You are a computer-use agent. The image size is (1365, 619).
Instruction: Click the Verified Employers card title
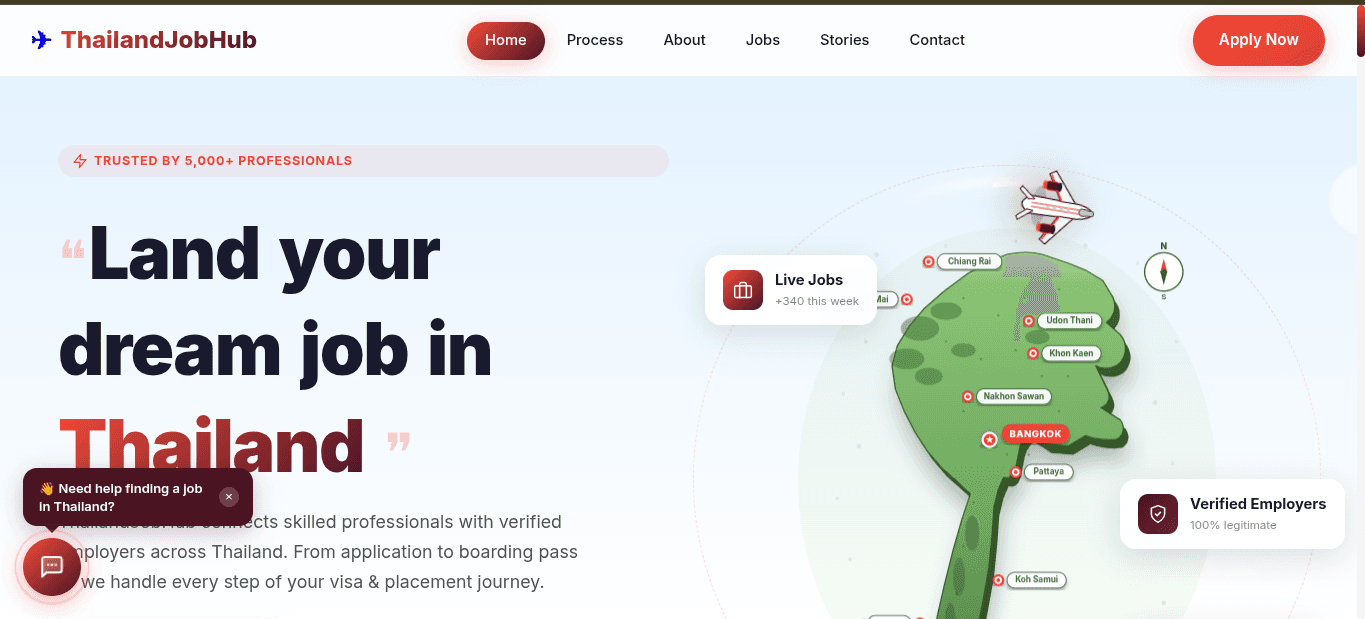tap(1258, 504)
